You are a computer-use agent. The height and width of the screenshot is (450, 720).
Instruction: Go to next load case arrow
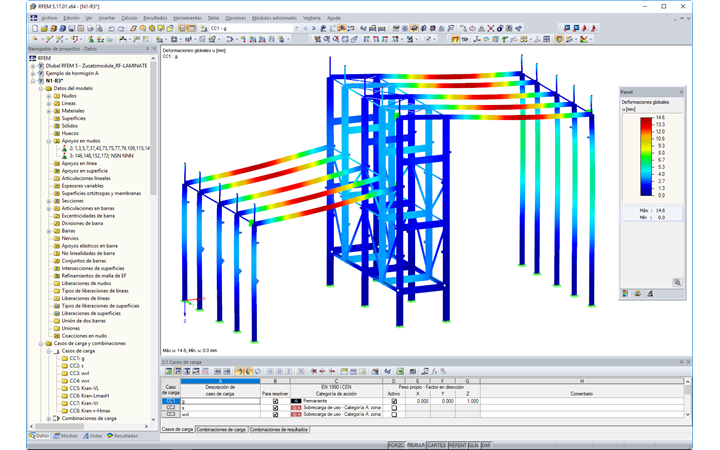click(x=314, y=28)
